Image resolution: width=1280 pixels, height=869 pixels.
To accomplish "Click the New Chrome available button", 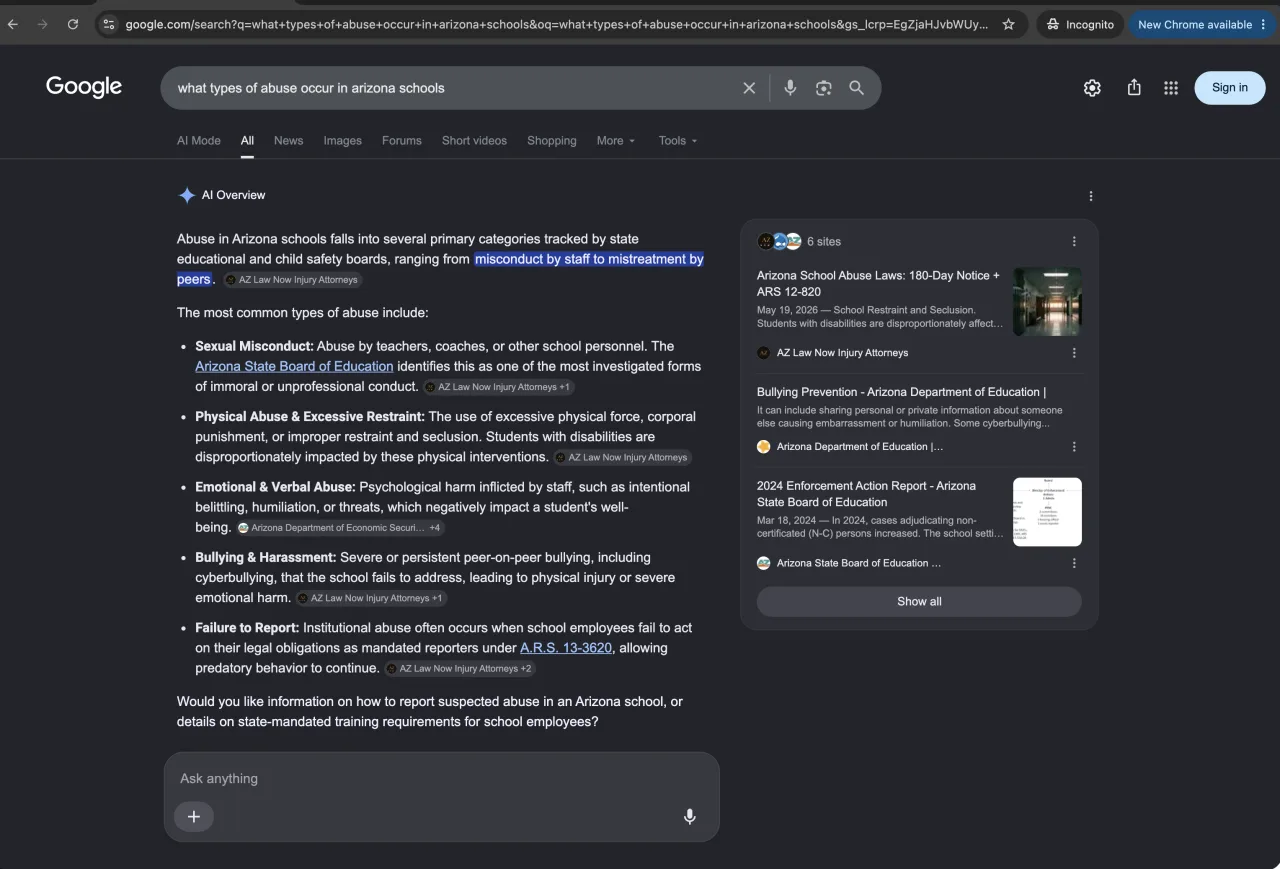I will coord(1203,24).
